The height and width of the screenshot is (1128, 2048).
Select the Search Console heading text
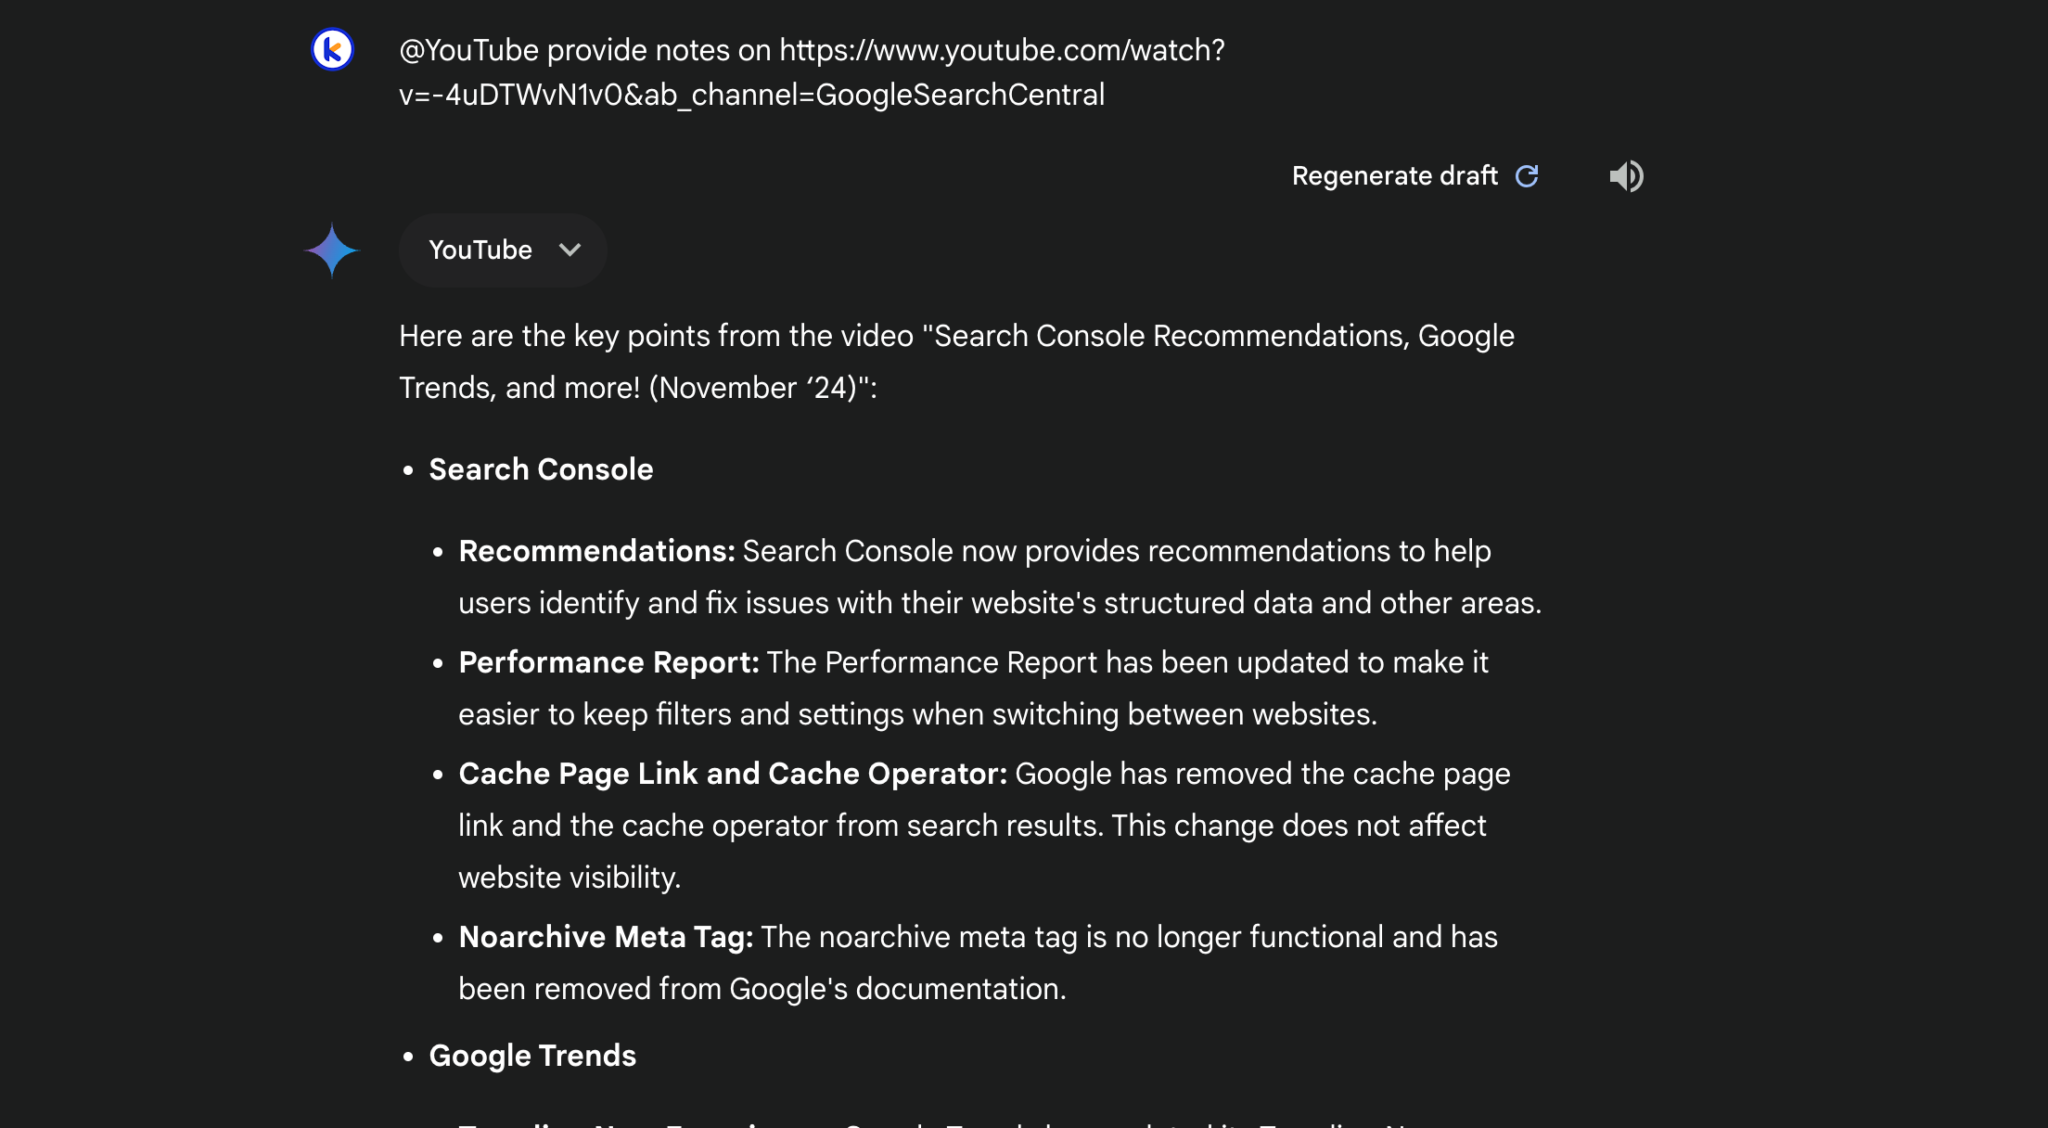[540, 469]
